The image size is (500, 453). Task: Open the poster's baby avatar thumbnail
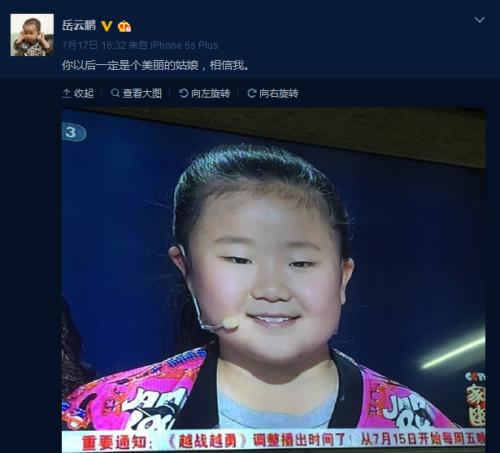[32, 35]
